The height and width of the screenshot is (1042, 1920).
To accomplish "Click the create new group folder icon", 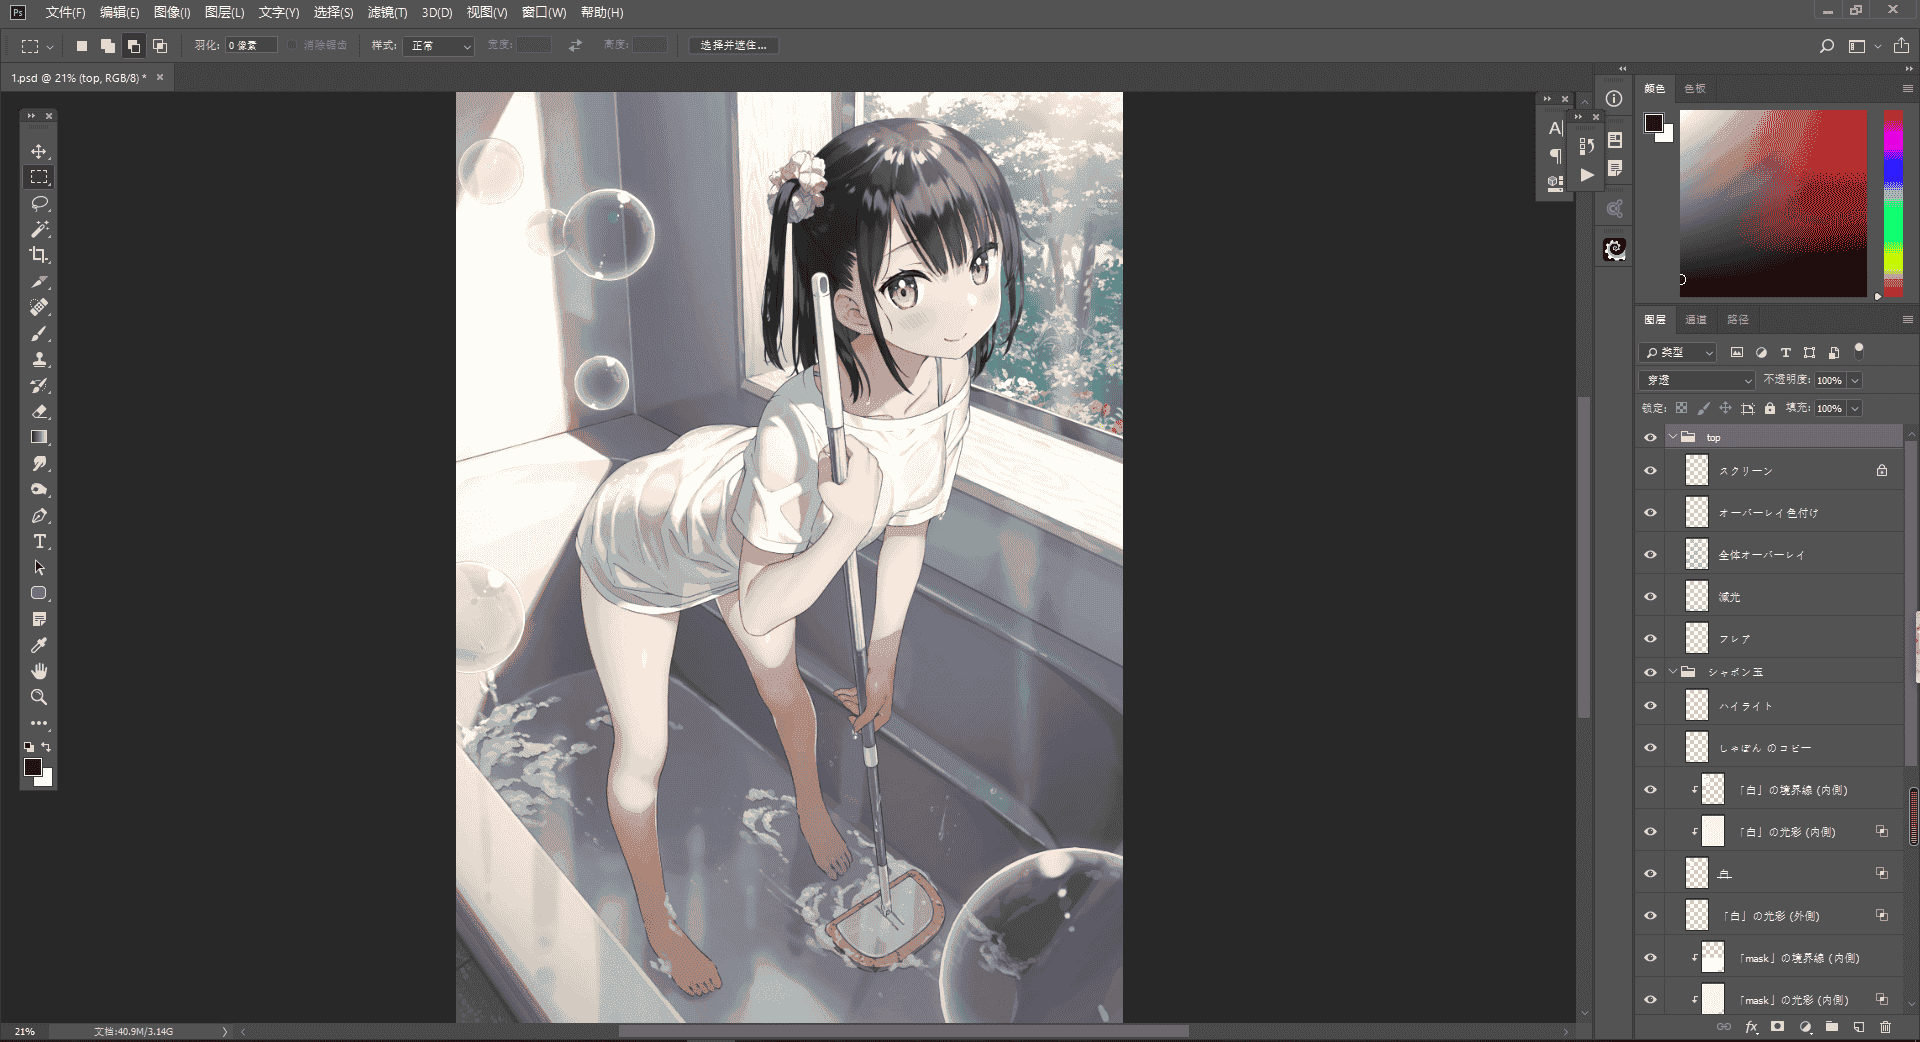I will point(1832,1027).
